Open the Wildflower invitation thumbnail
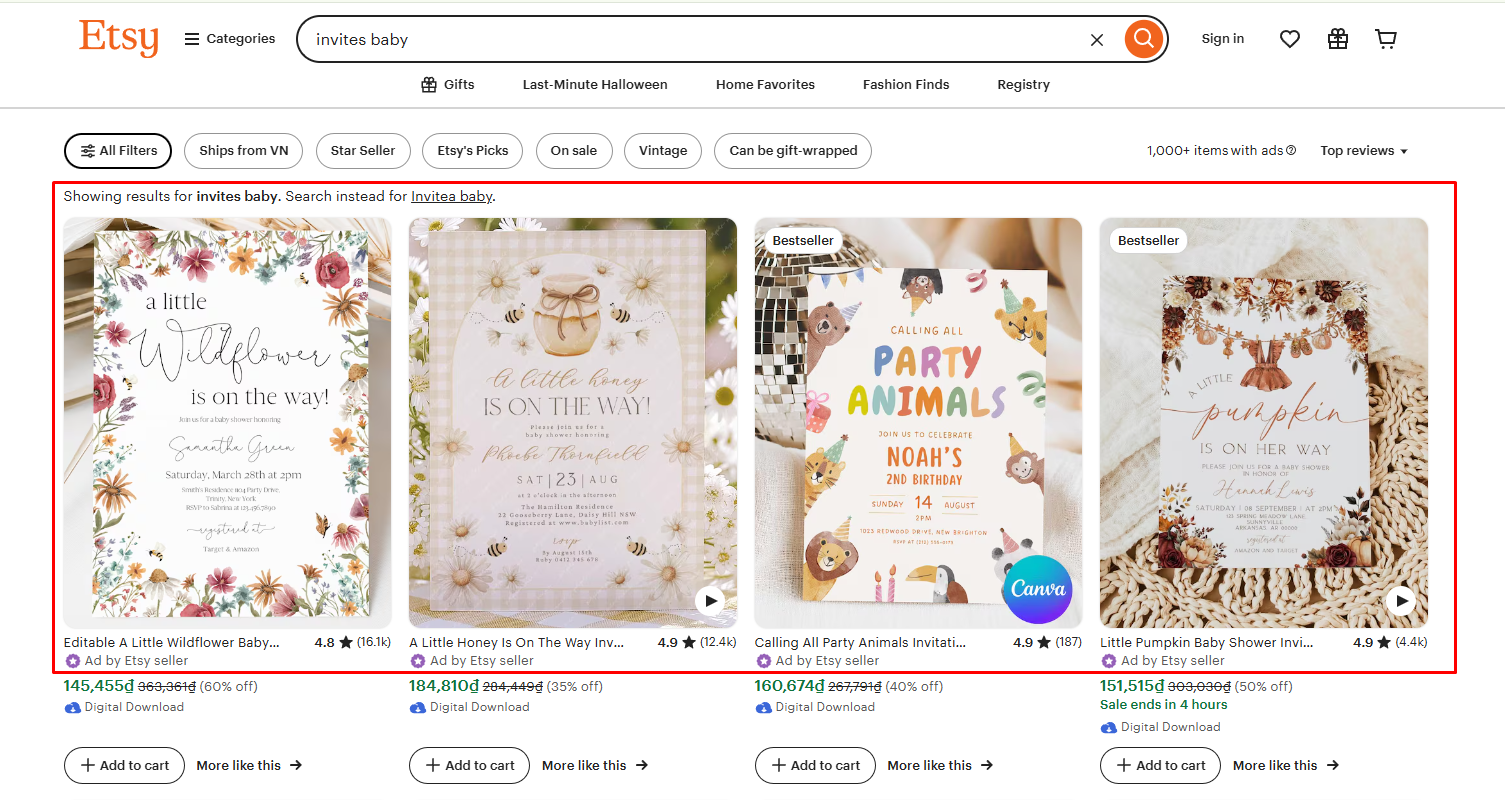 click(x=228, y=423)
